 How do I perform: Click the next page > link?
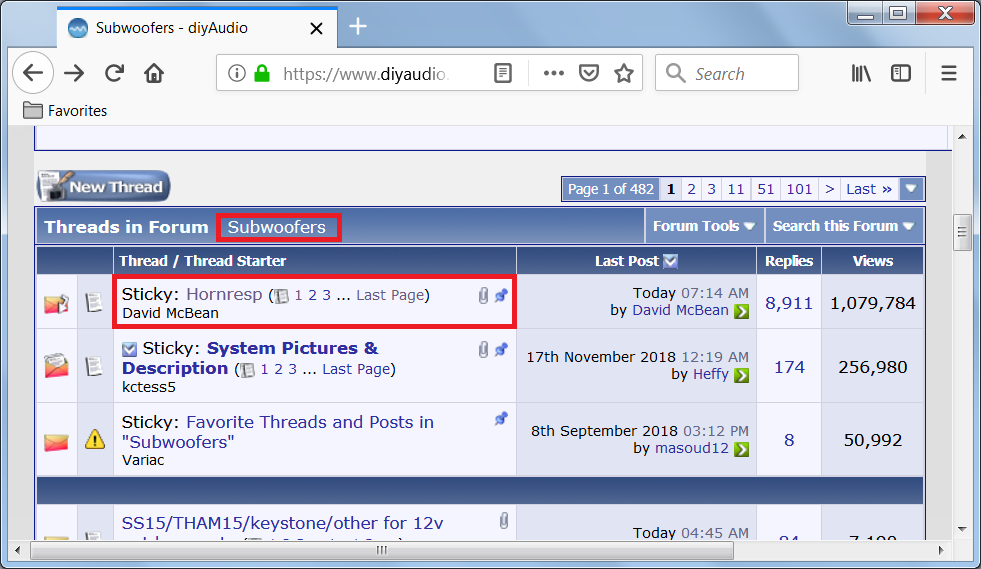(x=830, y=189)
